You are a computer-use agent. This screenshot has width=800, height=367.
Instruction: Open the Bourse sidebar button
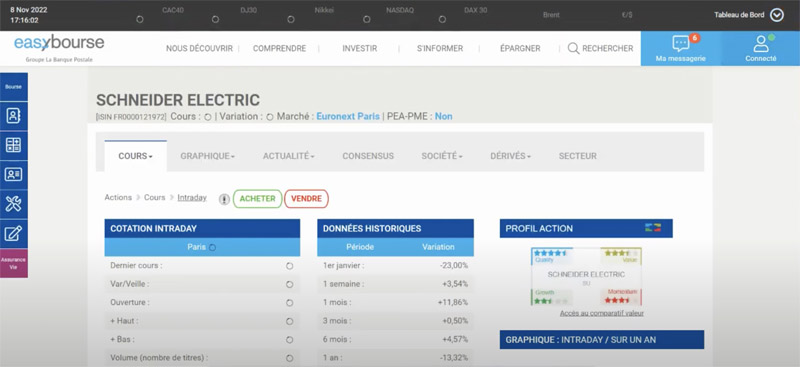(x=14, y=87)
